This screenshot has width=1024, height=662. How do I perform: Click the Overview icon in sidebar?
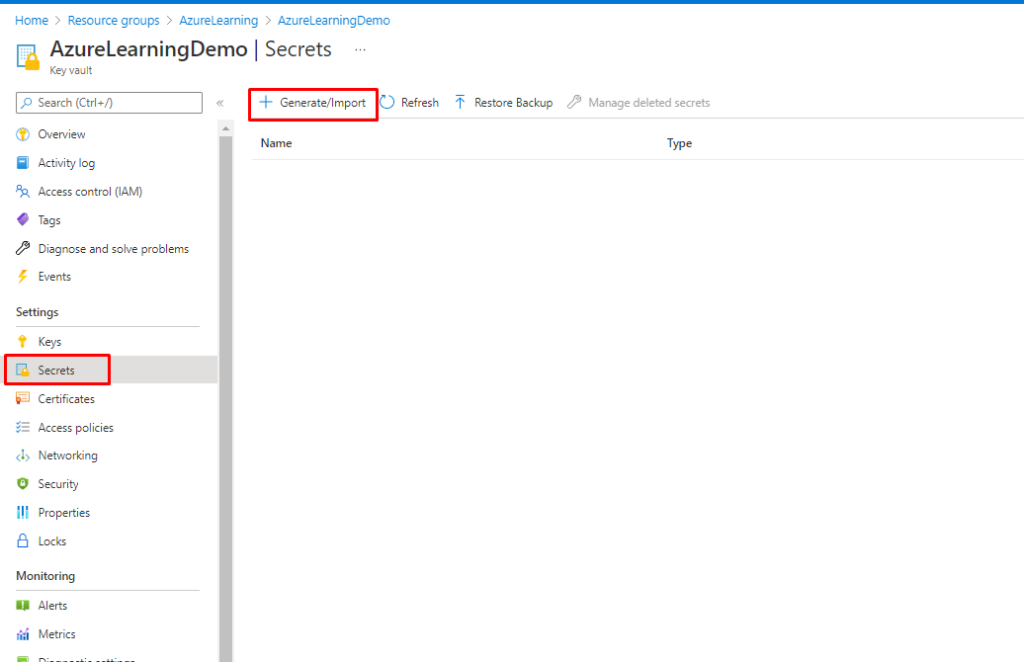pyautogui.click(x=23, y=134)
